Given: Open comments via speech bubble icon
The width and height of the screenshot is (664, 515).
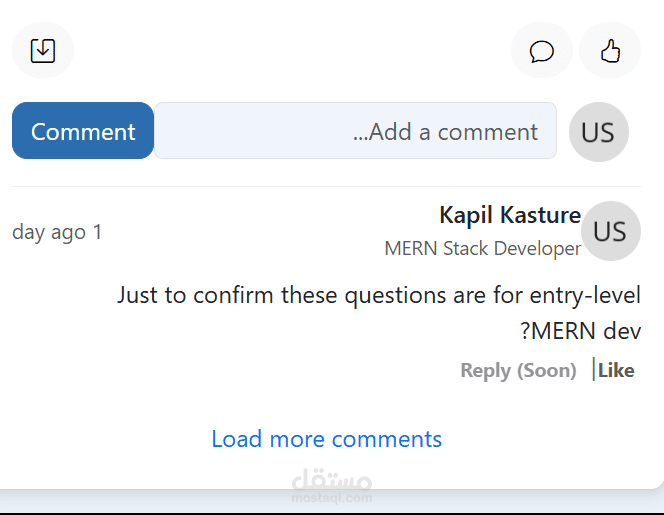Looking at the screenshot, I should [x=542, y=50].
